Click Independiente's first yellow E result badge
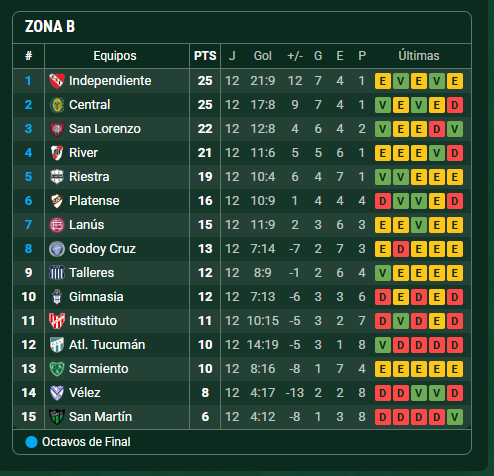 (x=383, y=81)
